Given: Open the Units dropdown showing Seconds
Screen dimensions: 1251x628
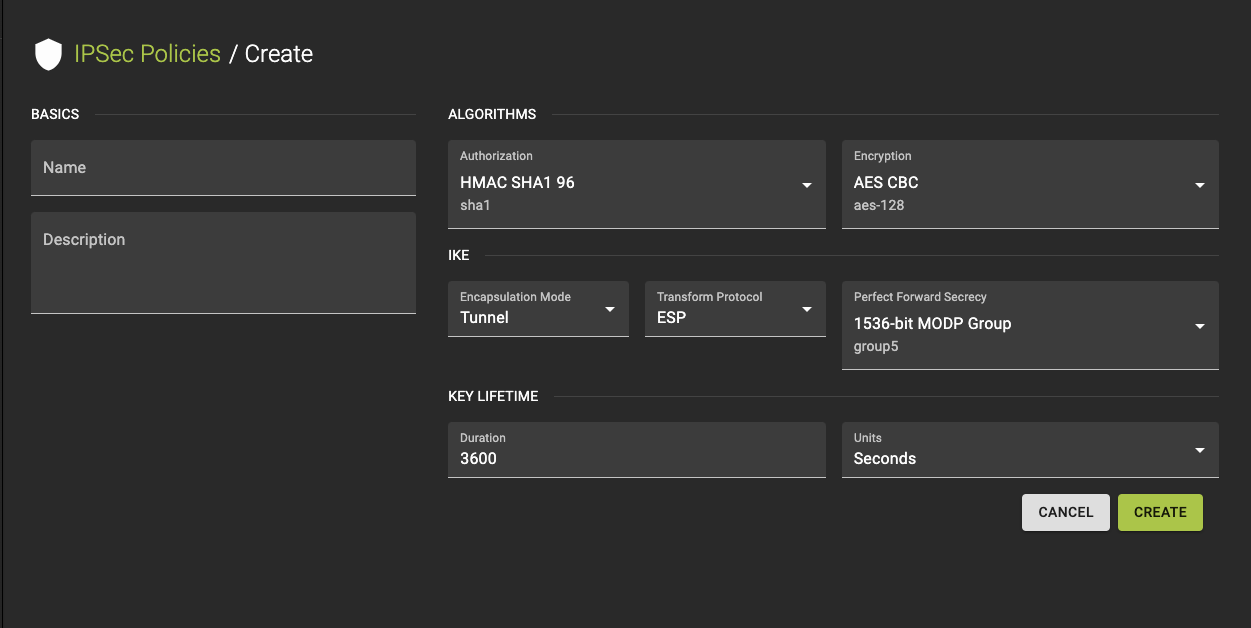Looking at the screenshot, I should [x=1030, y=450].
